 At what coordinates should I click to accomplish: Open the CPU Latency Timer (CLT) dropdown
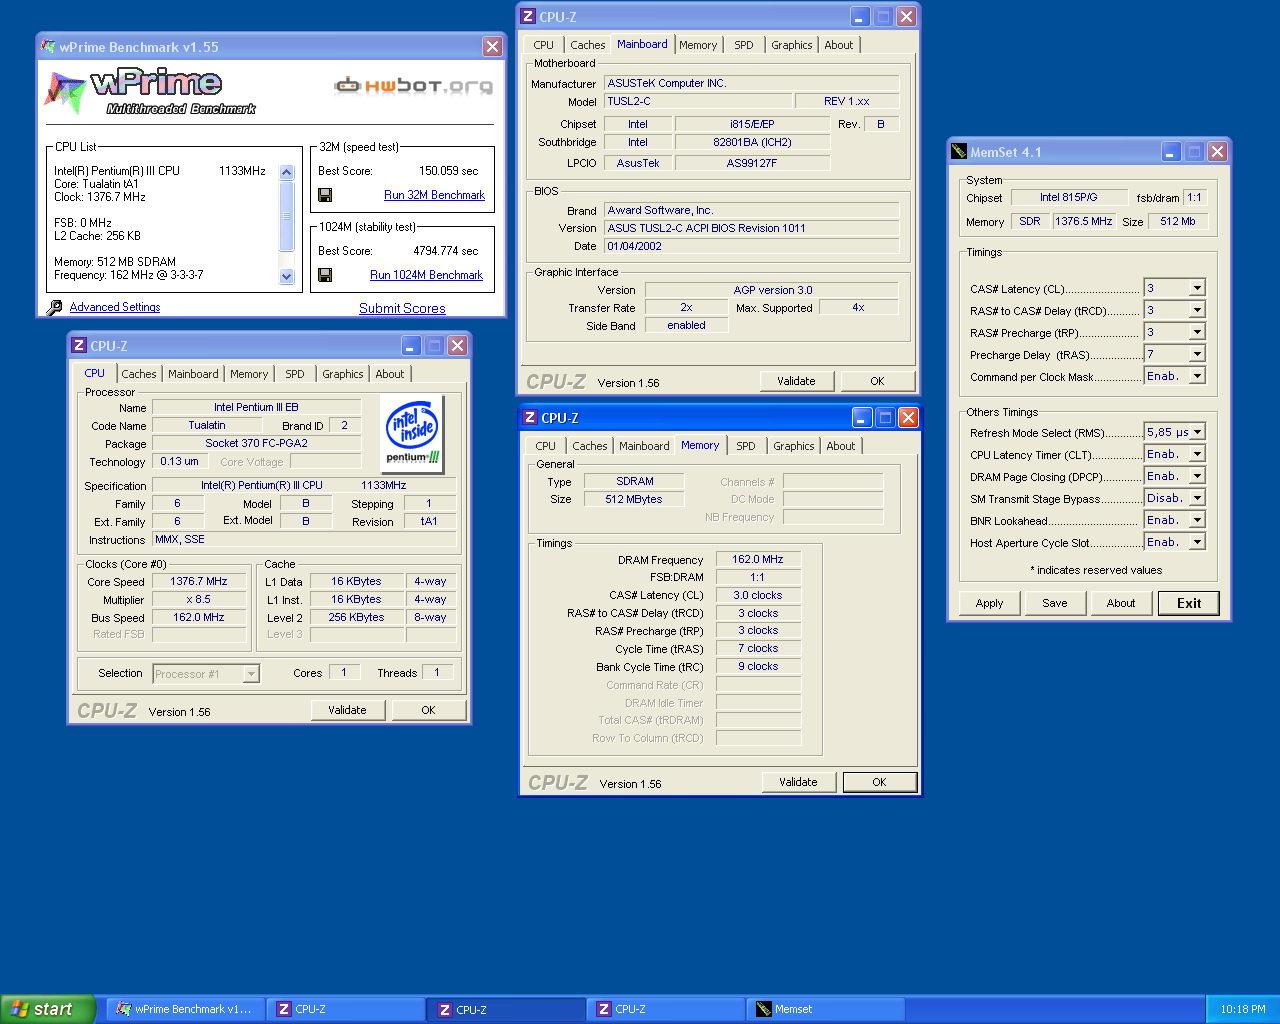click(1196, 454)
